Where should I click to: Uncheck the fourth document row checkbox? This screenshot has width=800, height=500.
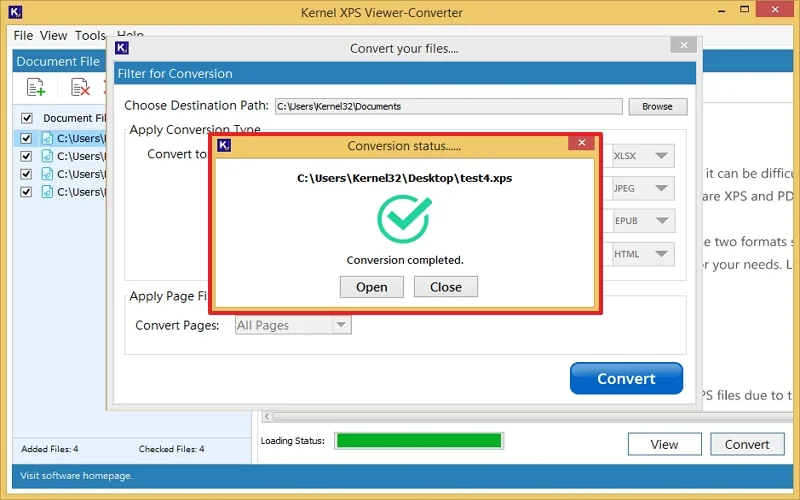[26, 192]
